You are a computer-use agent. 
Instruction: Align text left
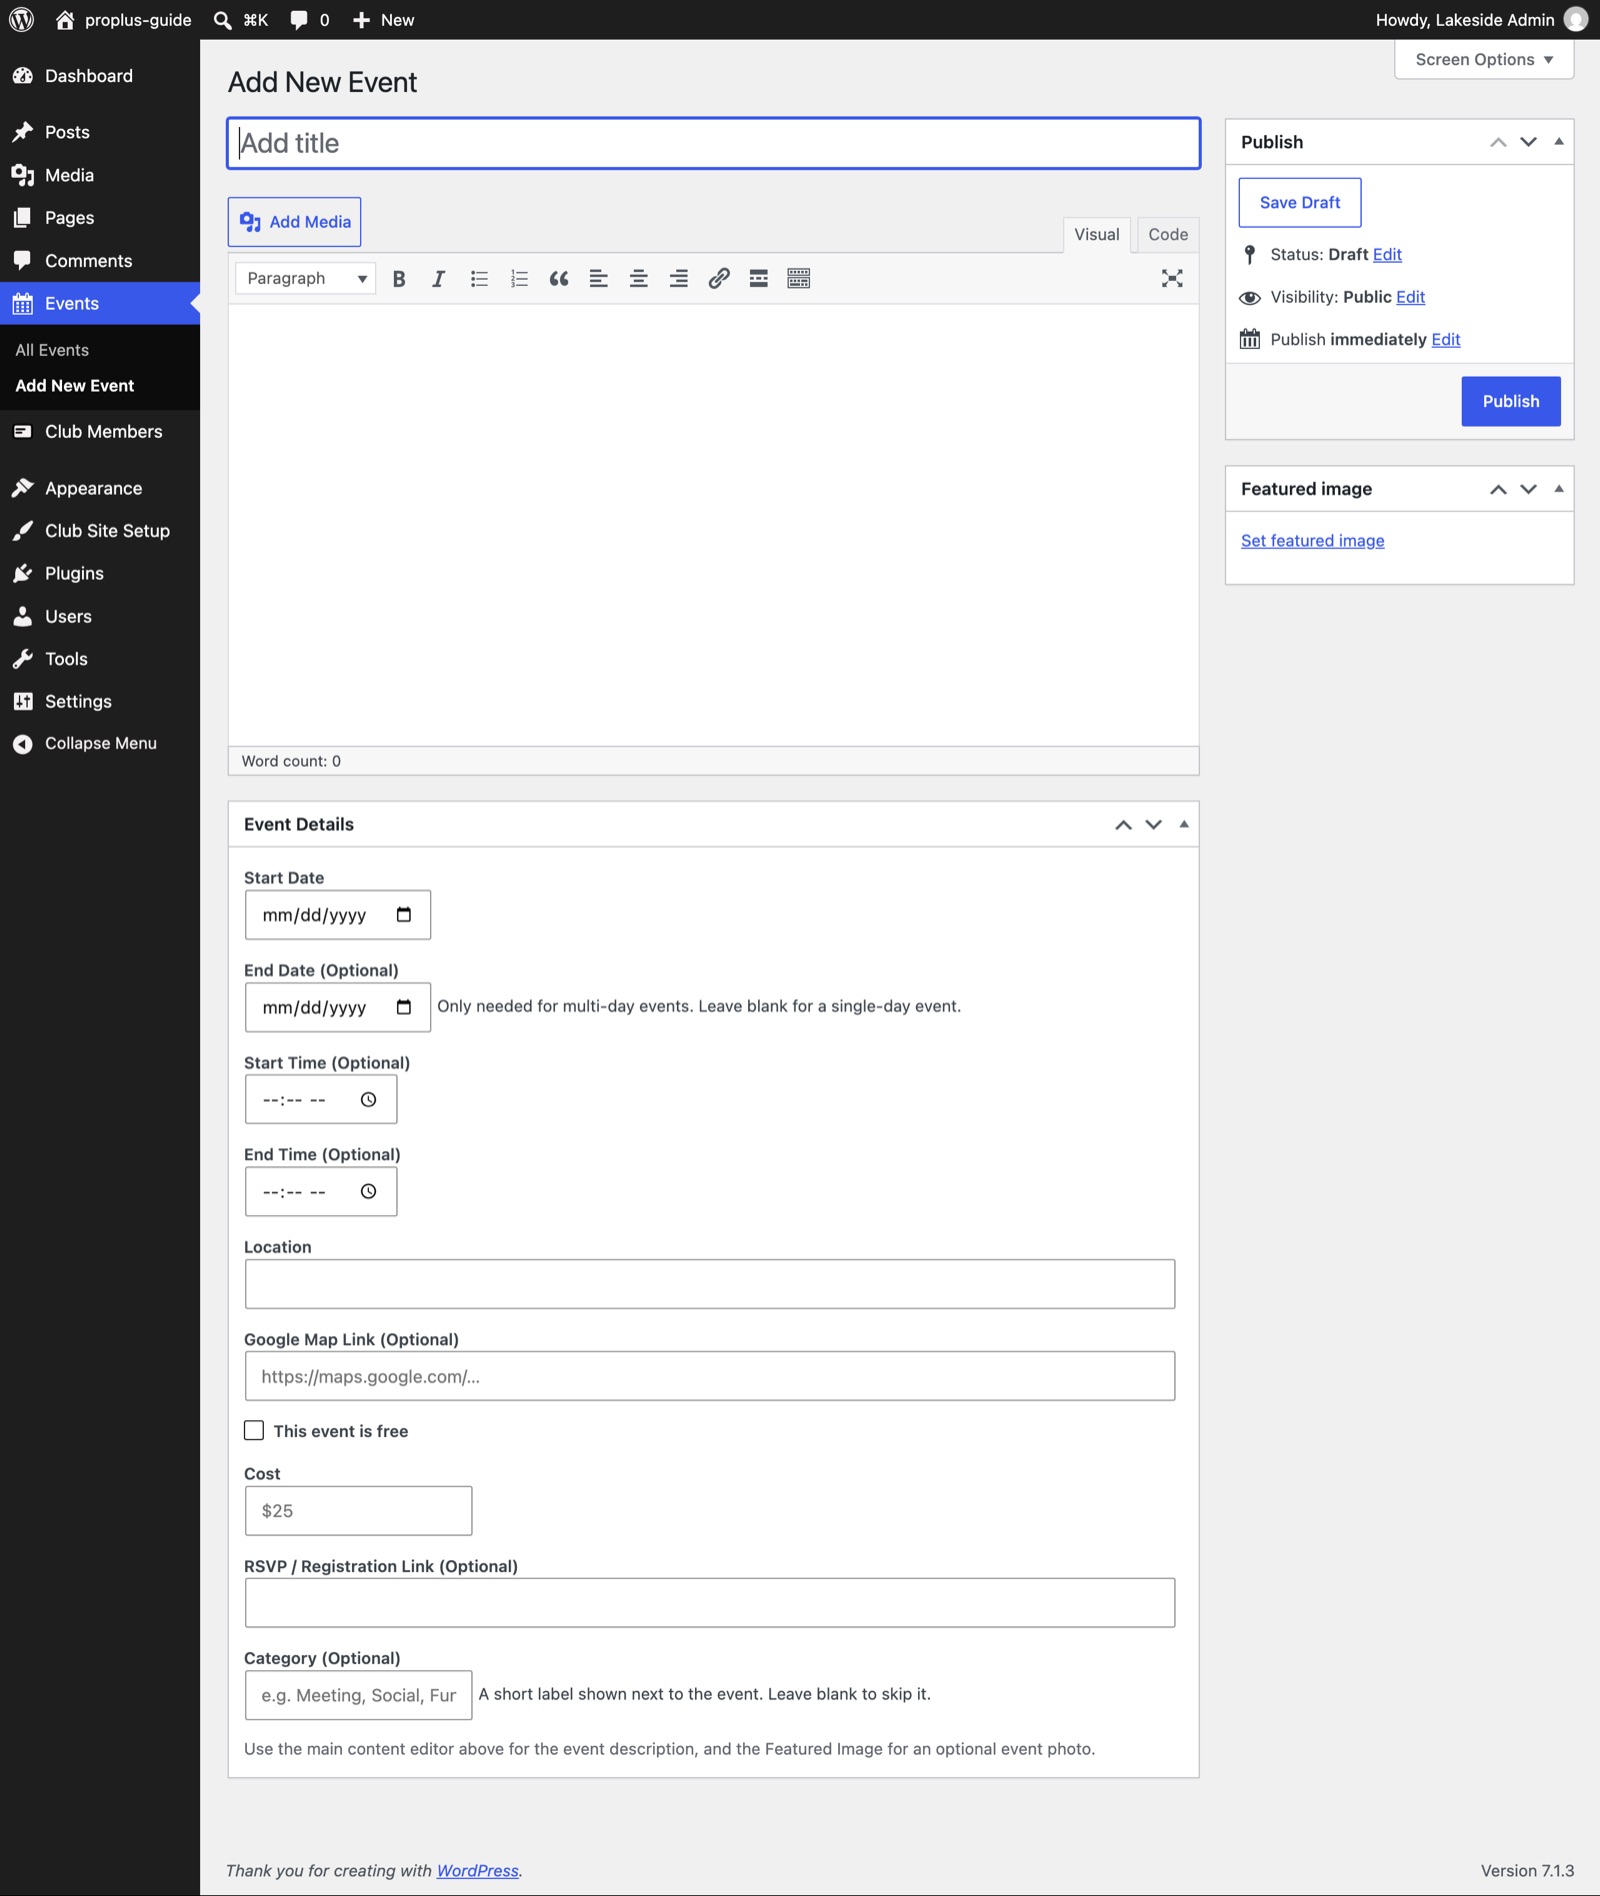point(599,279)
